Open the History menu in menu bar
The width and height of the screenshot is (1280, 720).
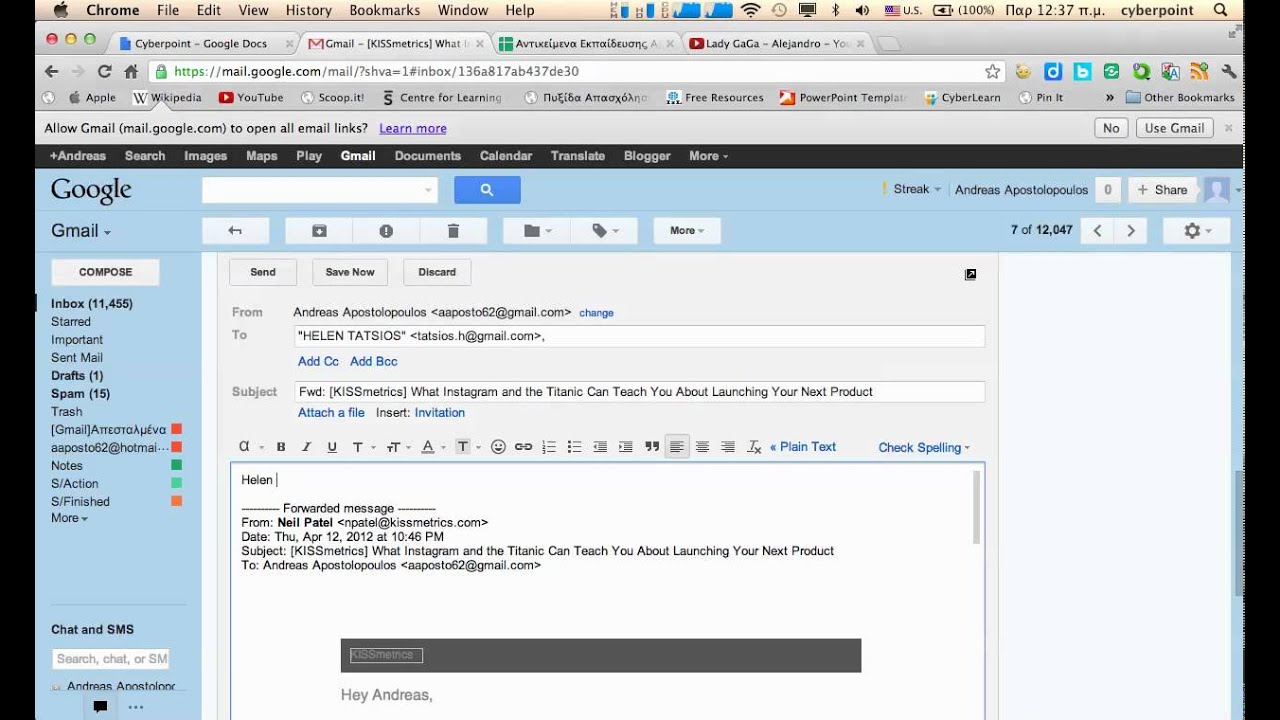pos(308,10)
